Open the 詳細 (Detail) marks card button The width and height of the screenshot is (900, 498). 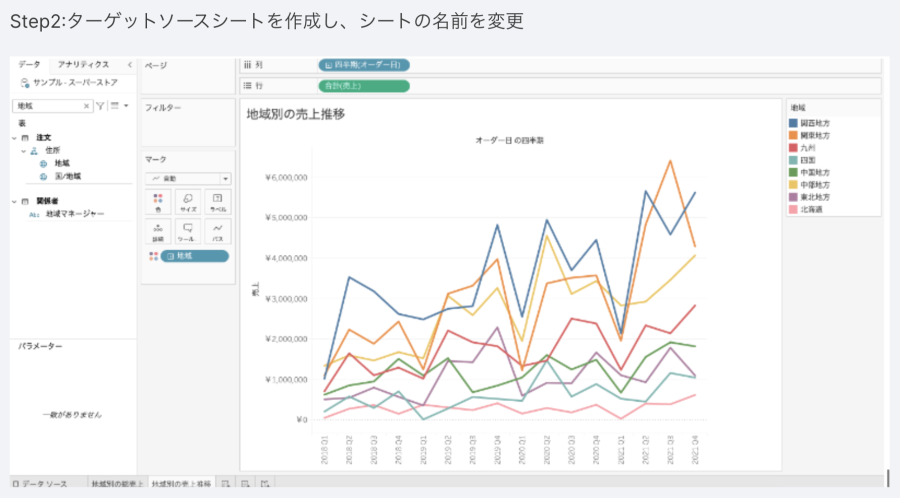click(157, 232)
